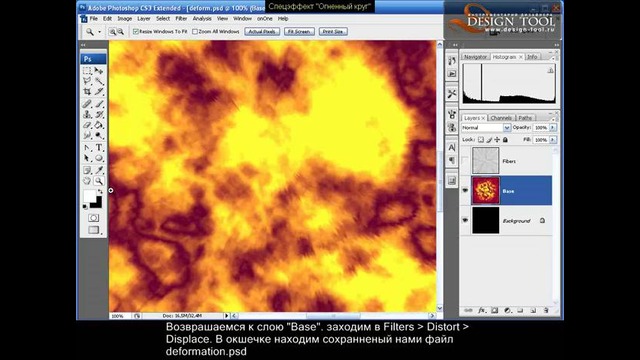This screenshot has height=360, width=640.
Task: Change the screen mode icon in toolbox
Action: click(x=93, y=230)
